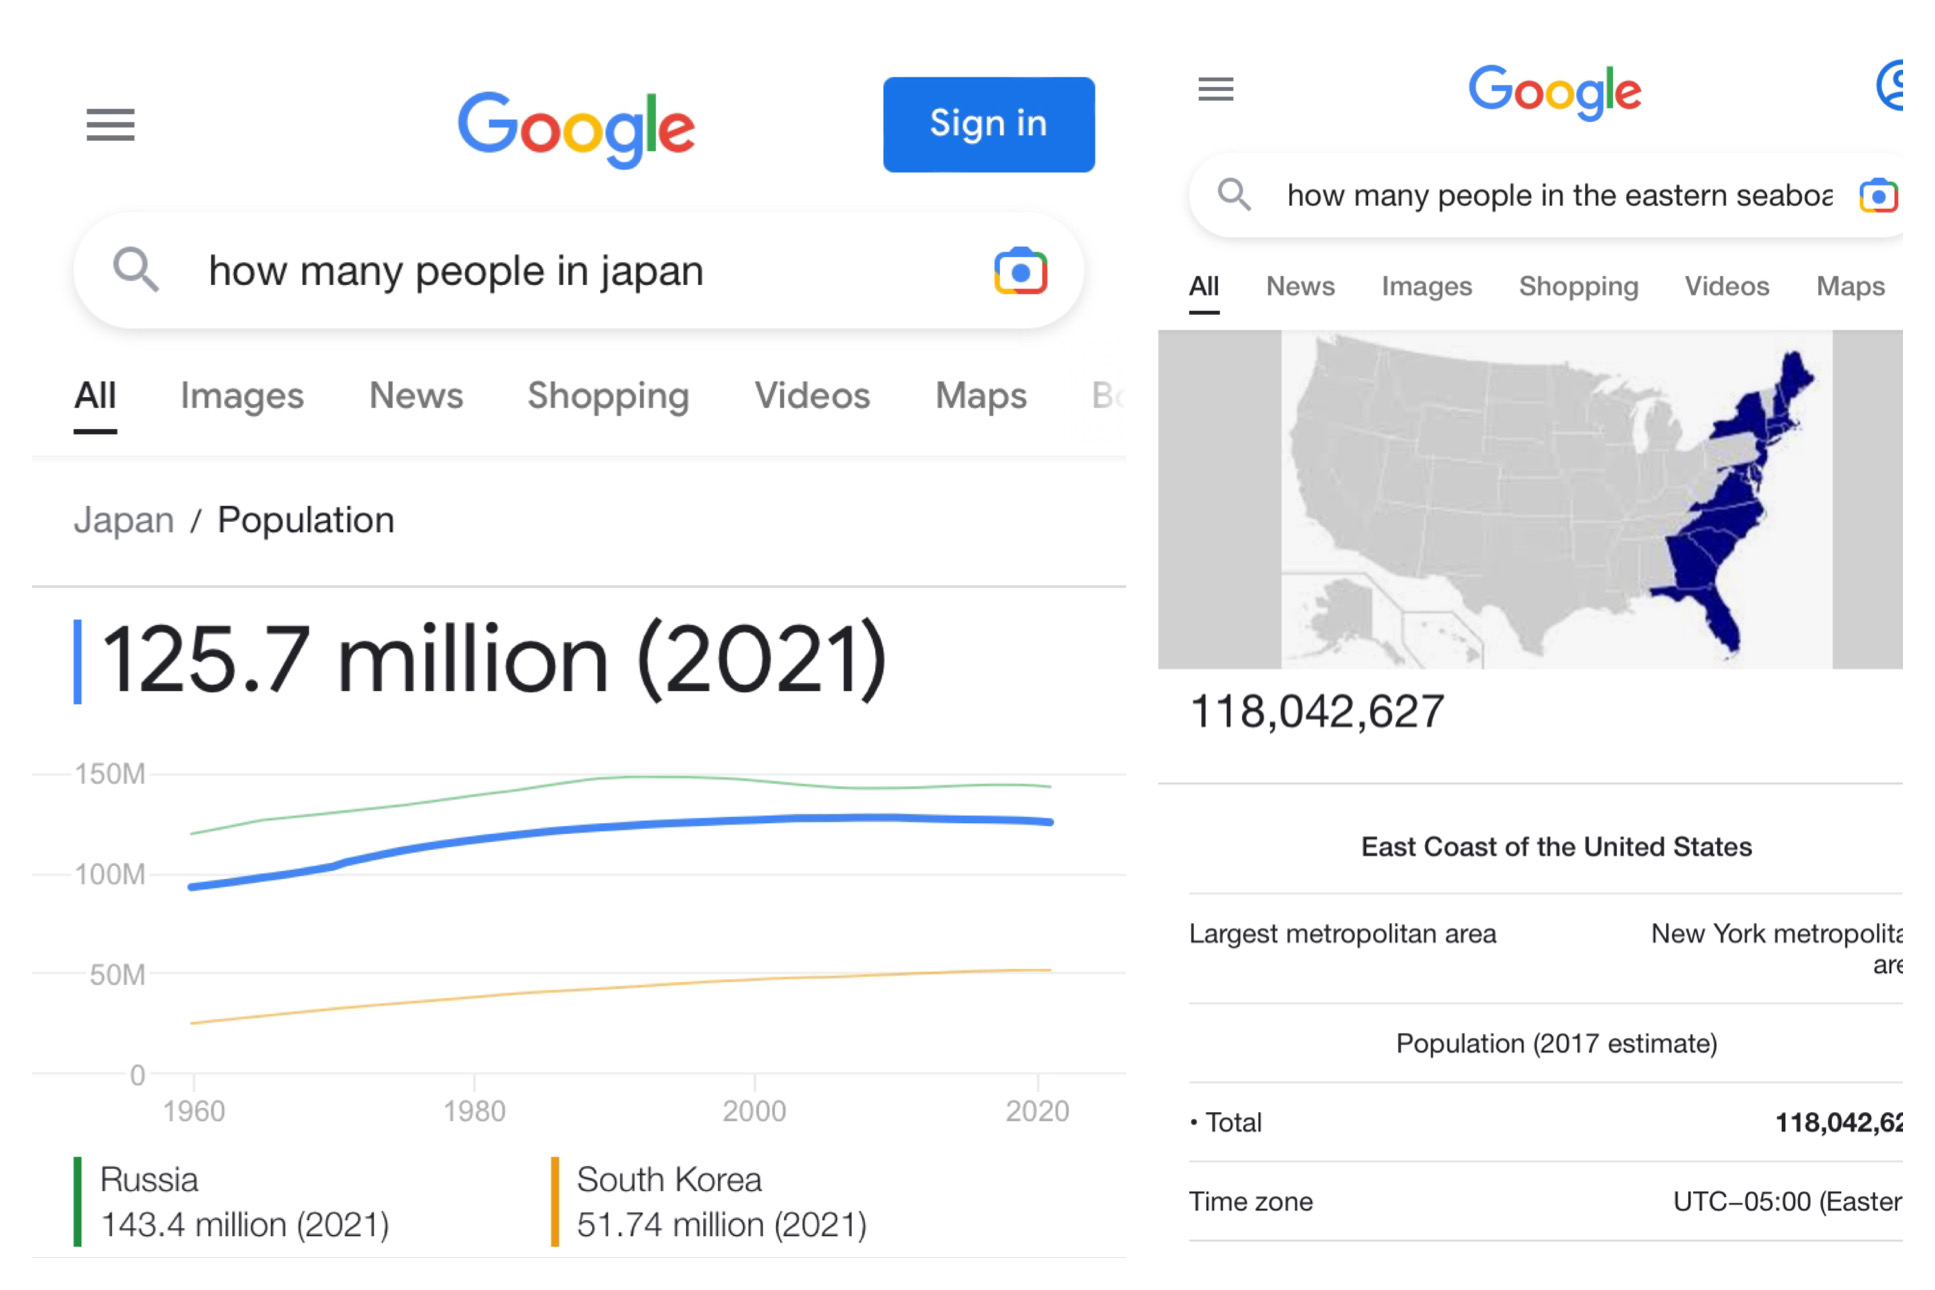Open the hamburger menu on the eastern seaboard page

coord(1215,90)
